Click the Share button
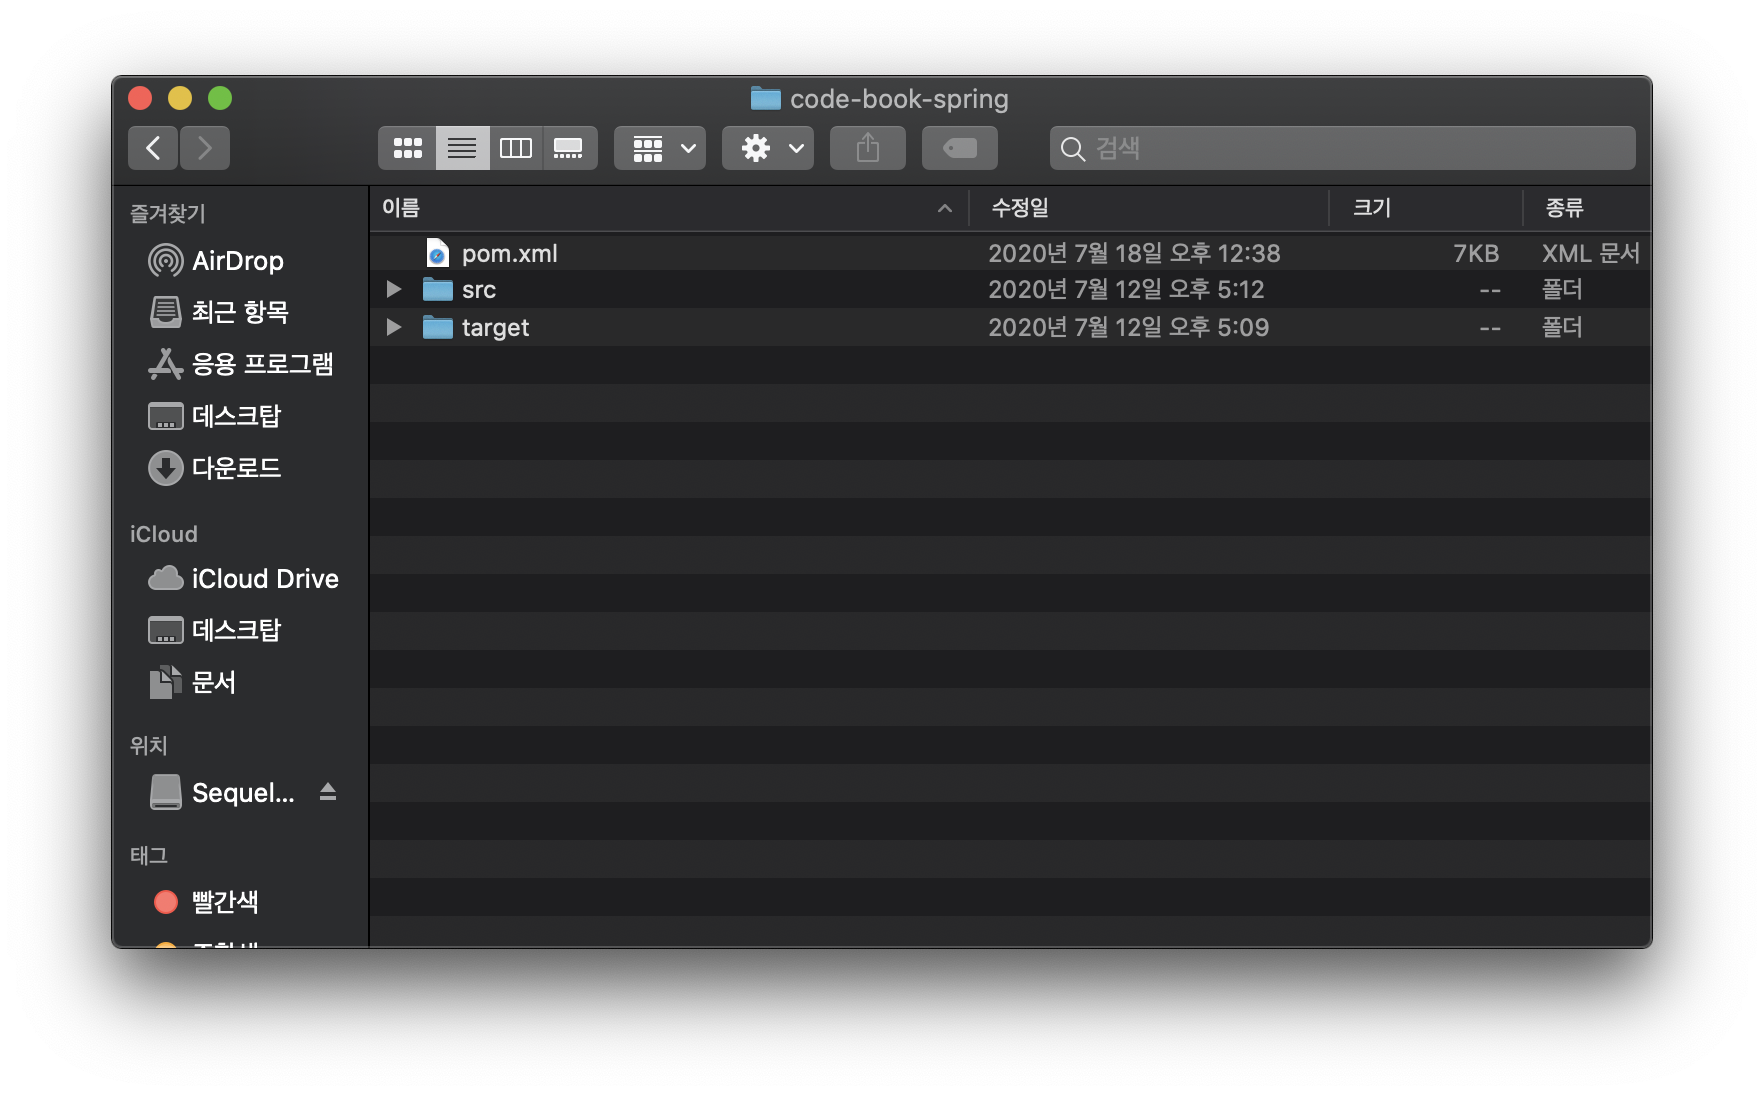This screenshot has height=1096, width=1764. click(868, 148)
